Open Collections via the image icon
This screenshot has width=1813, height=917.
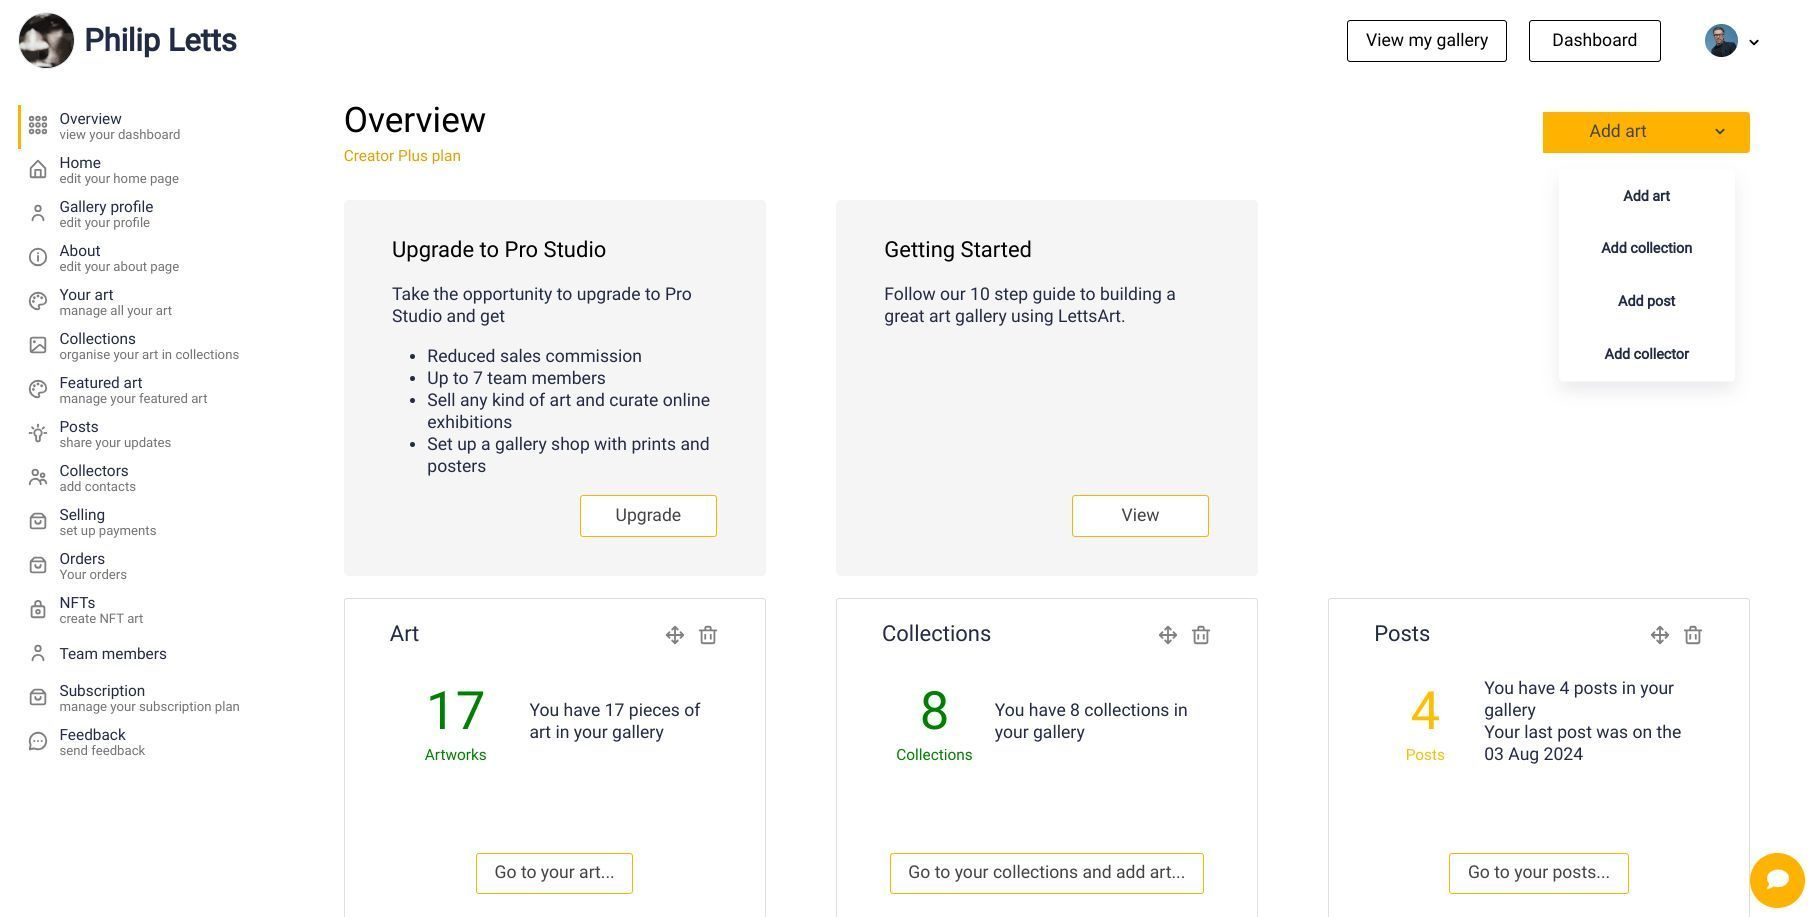tap(38, 345)
